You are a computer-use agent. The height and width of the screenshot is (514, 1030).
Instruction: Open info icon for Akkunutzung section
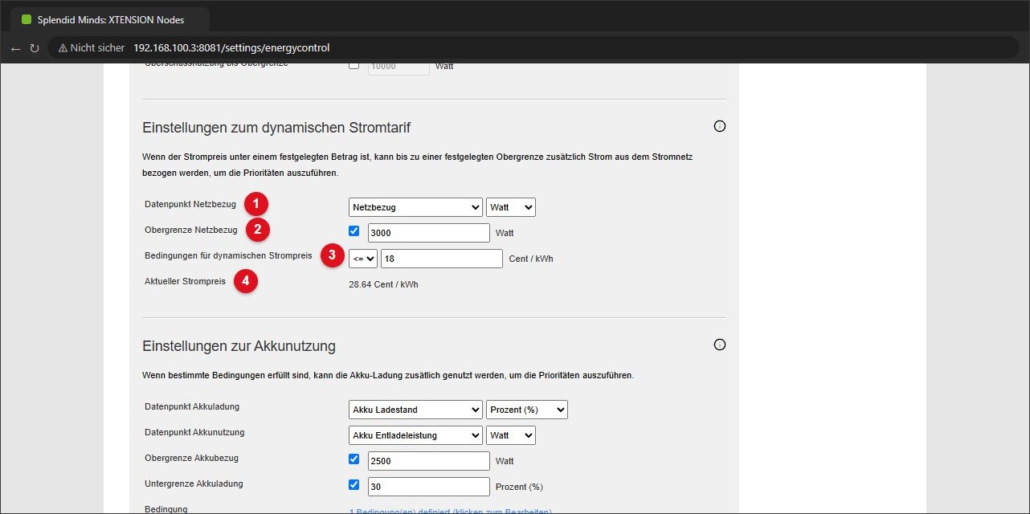(x=719, y=344)
